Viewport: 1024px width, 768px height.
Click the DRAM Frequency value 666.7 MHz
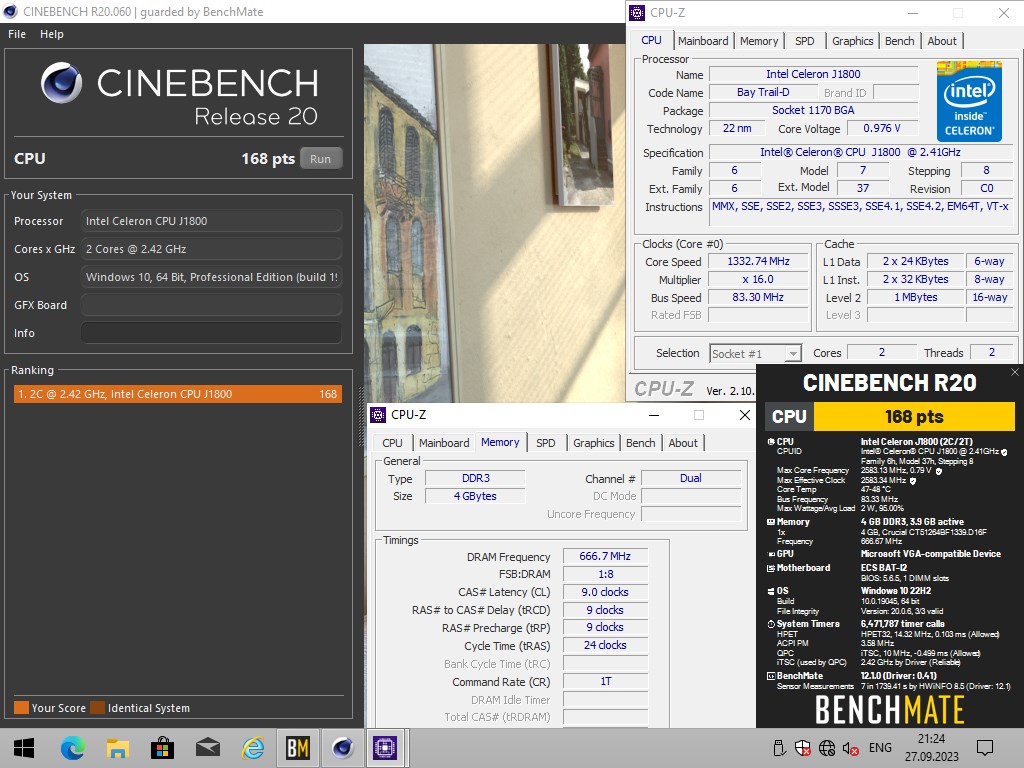605,556
